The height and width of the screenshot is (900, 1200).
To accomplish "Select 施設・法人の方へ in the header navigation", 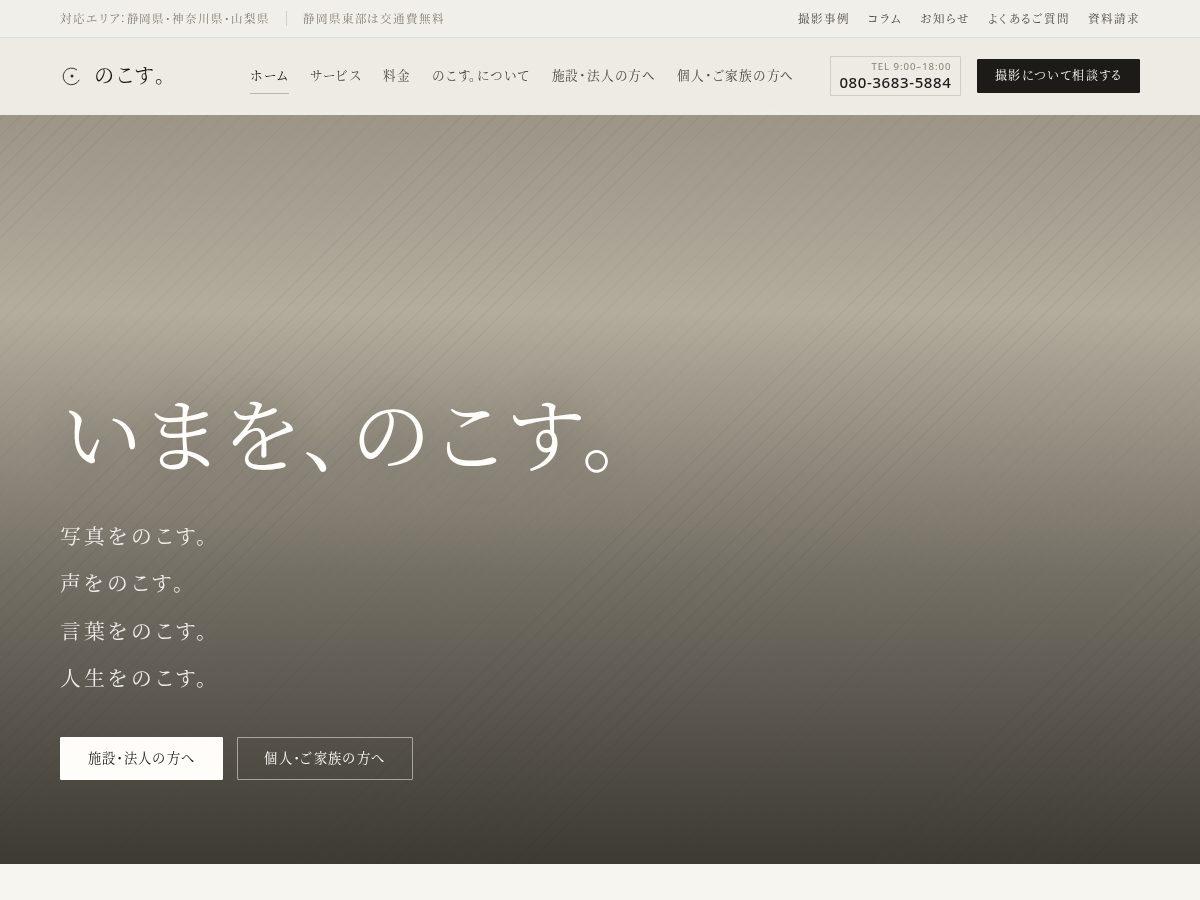I will (x=603, y=76).
